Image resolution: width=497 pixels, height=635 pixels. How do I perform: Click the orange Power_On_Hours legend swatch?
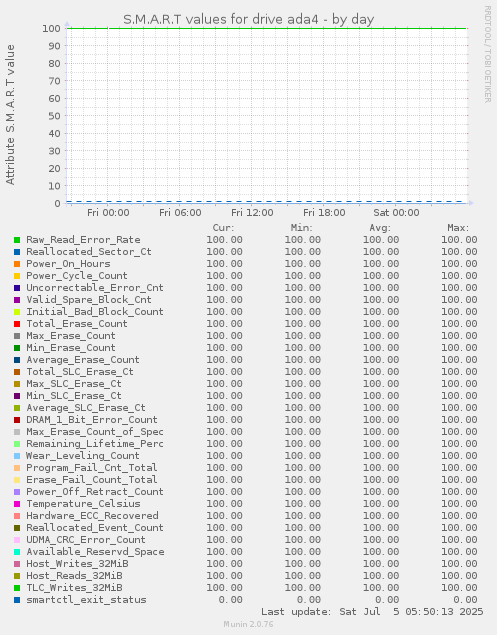17,264
